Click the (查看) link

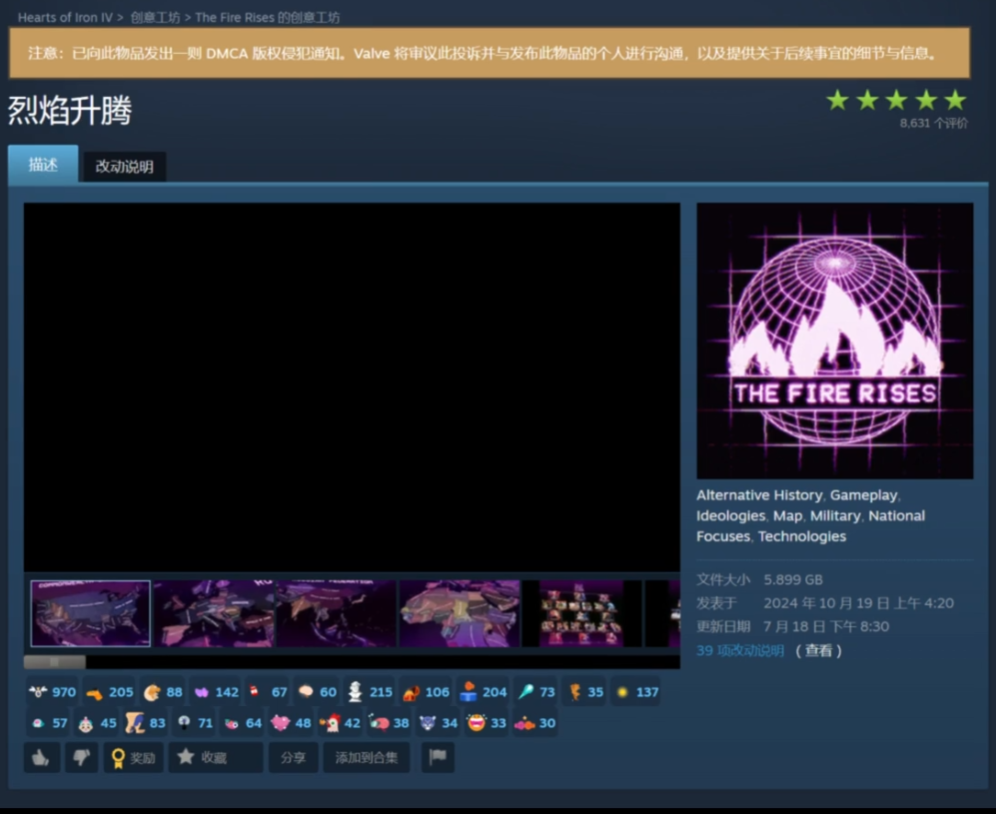tap(819, 651)
